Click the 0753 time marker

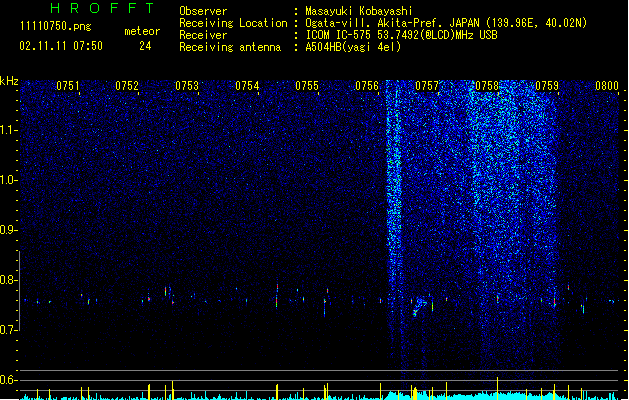pyautogui.click(x=187, y=86)
